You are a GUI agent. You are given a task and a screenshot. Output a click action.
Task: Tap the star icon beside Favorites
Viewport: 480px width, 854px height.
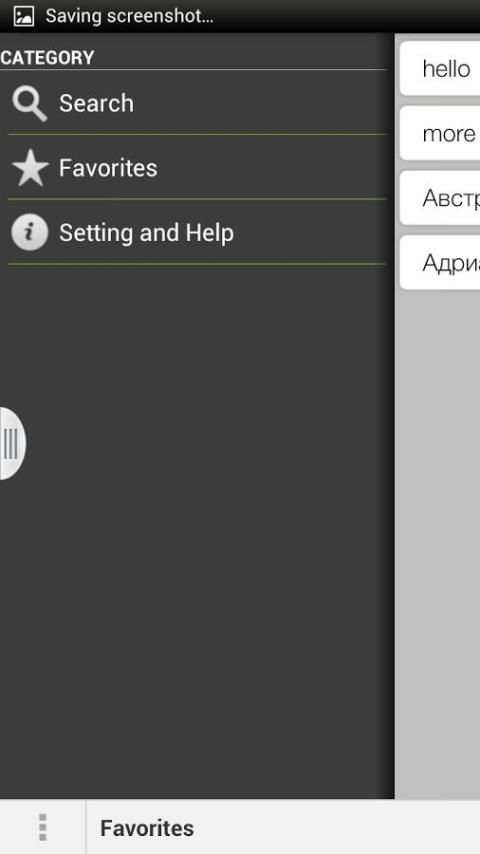point(30,168)
